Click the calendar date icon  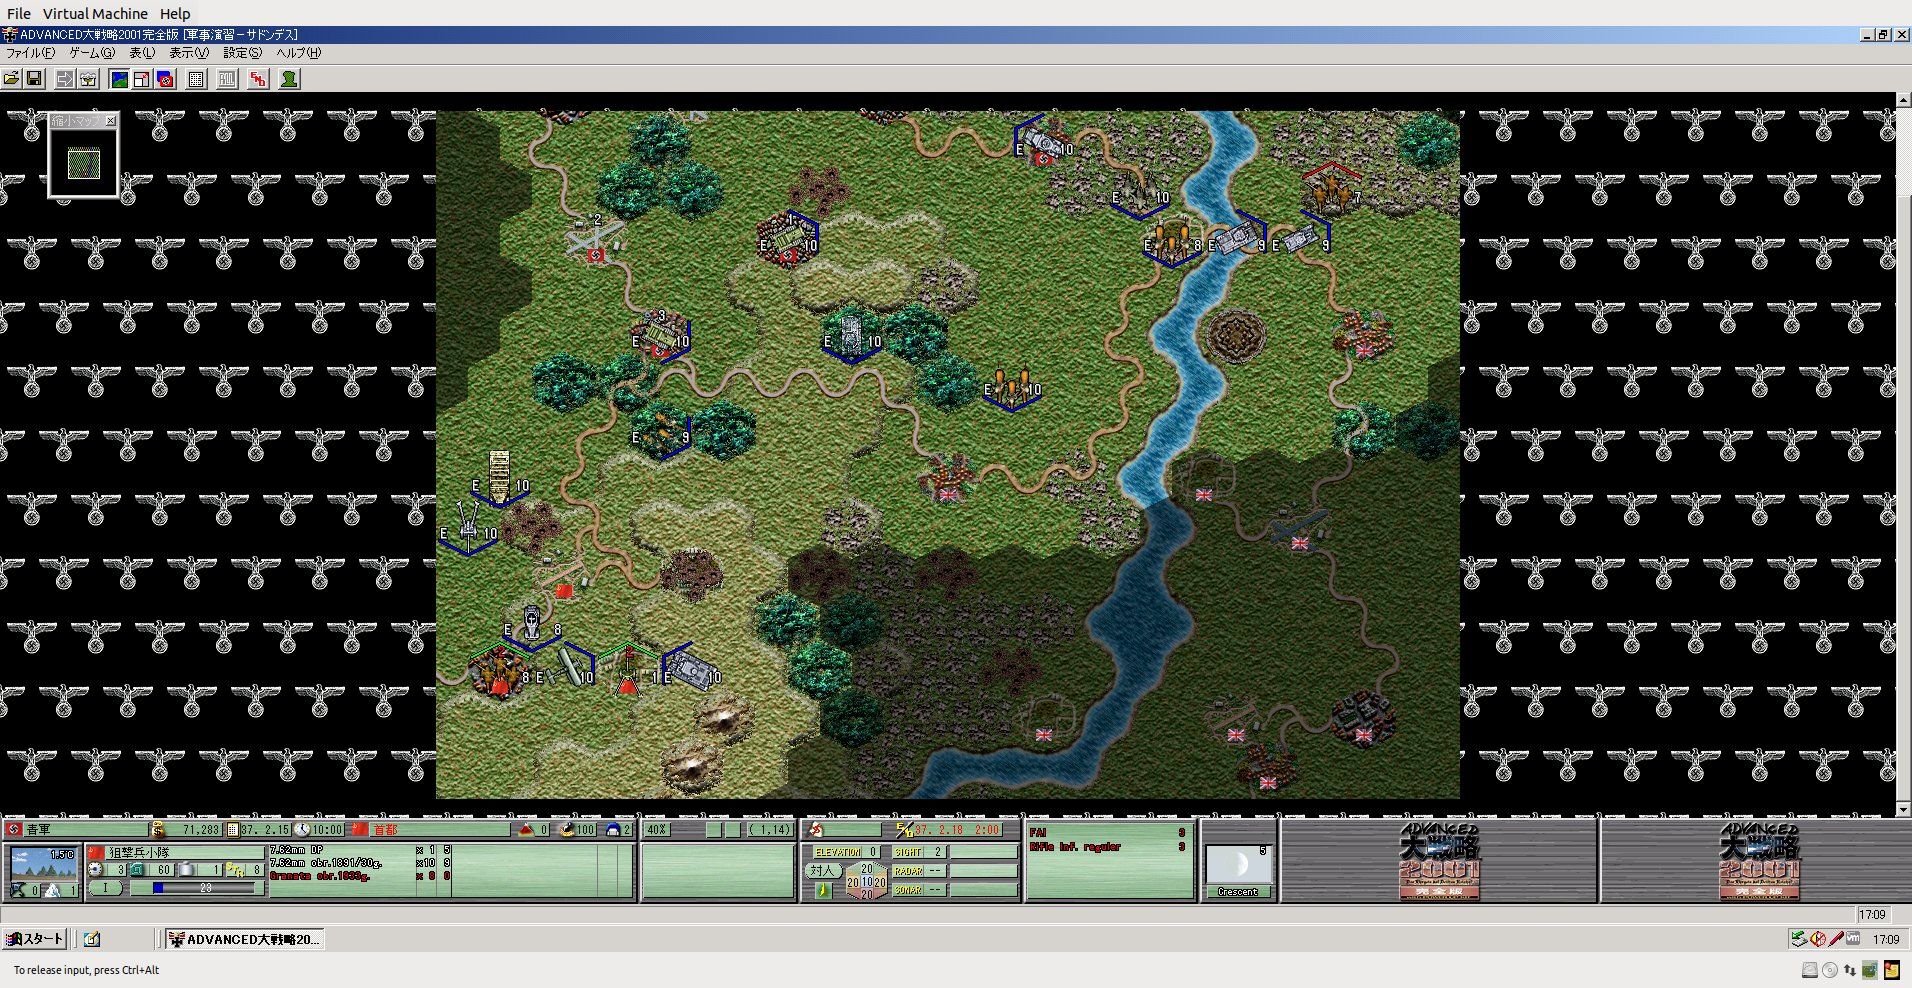[x=232, y=829]
